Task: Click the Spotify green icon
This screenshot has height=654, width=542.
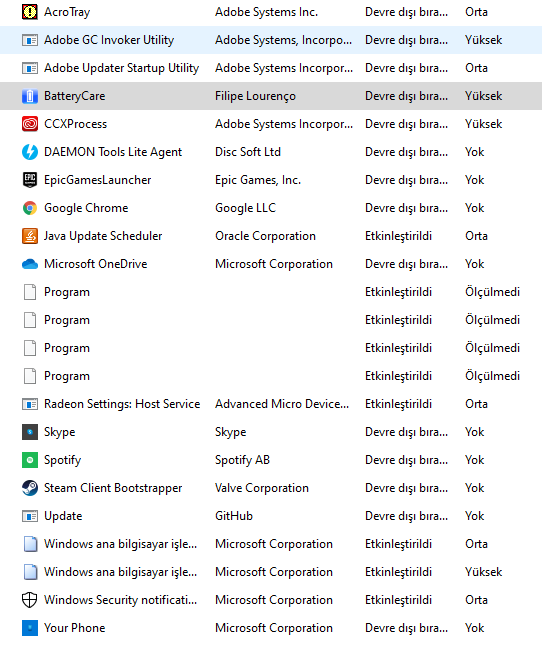Action: point(30,460)
